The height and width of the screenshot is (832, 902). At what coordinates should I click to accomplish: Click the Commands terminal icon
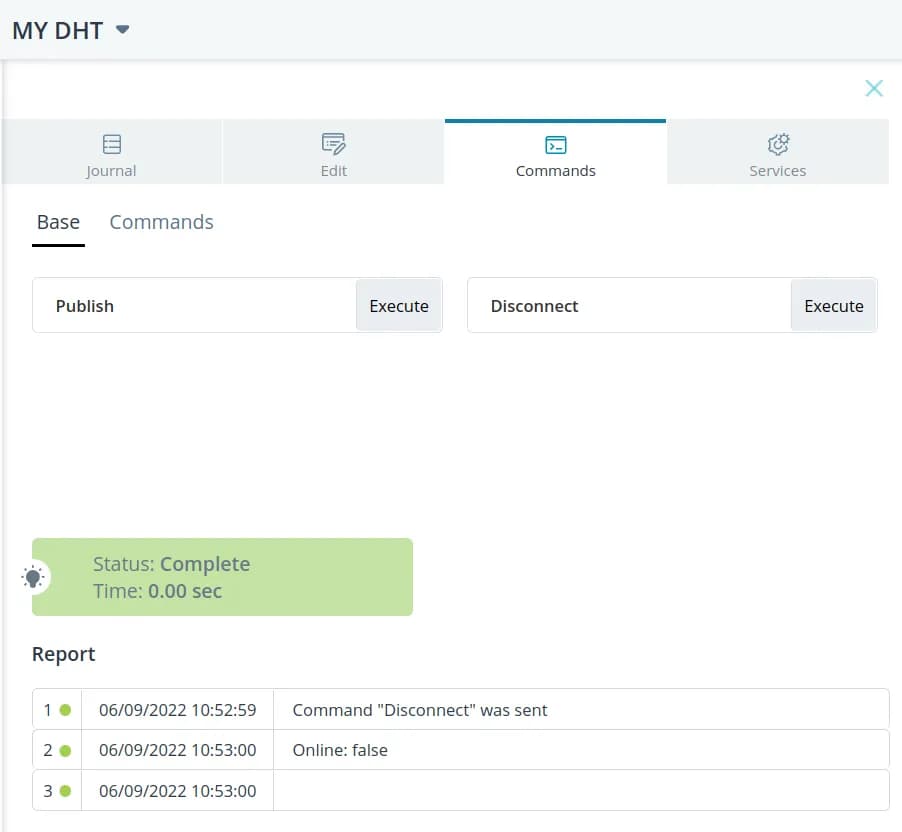click(556, 145)
